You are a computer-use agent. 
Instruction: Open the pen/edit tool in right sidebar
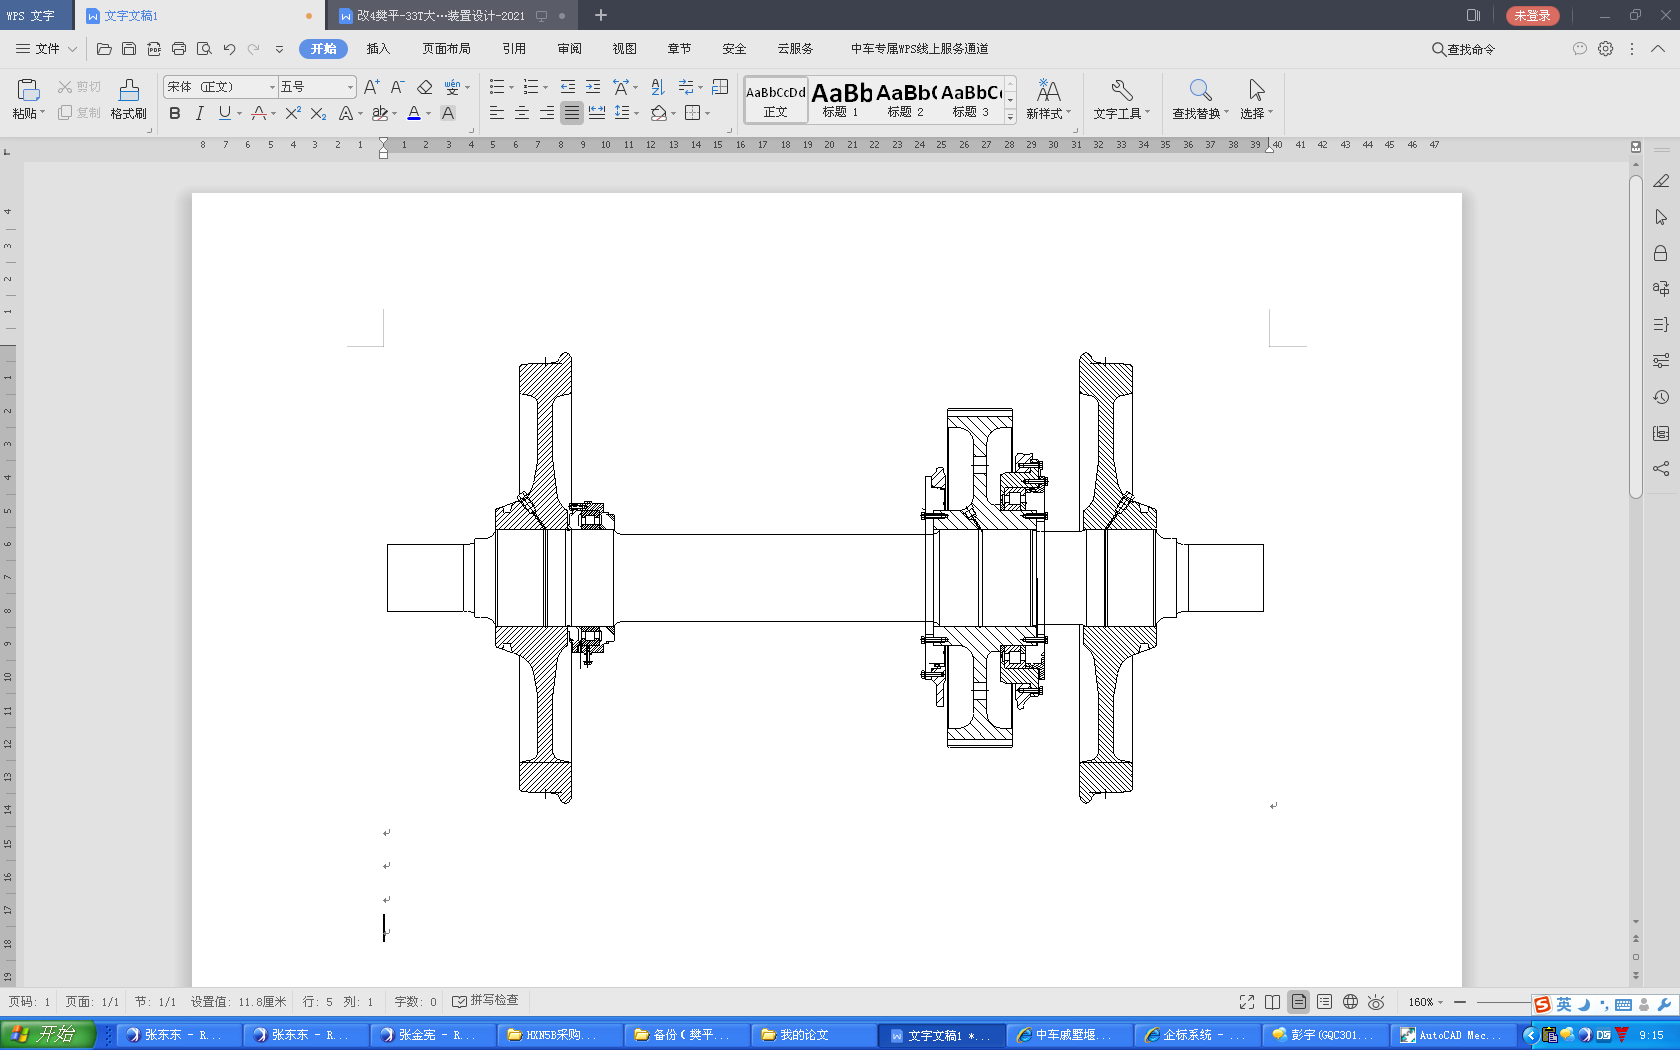point(1661,181)
